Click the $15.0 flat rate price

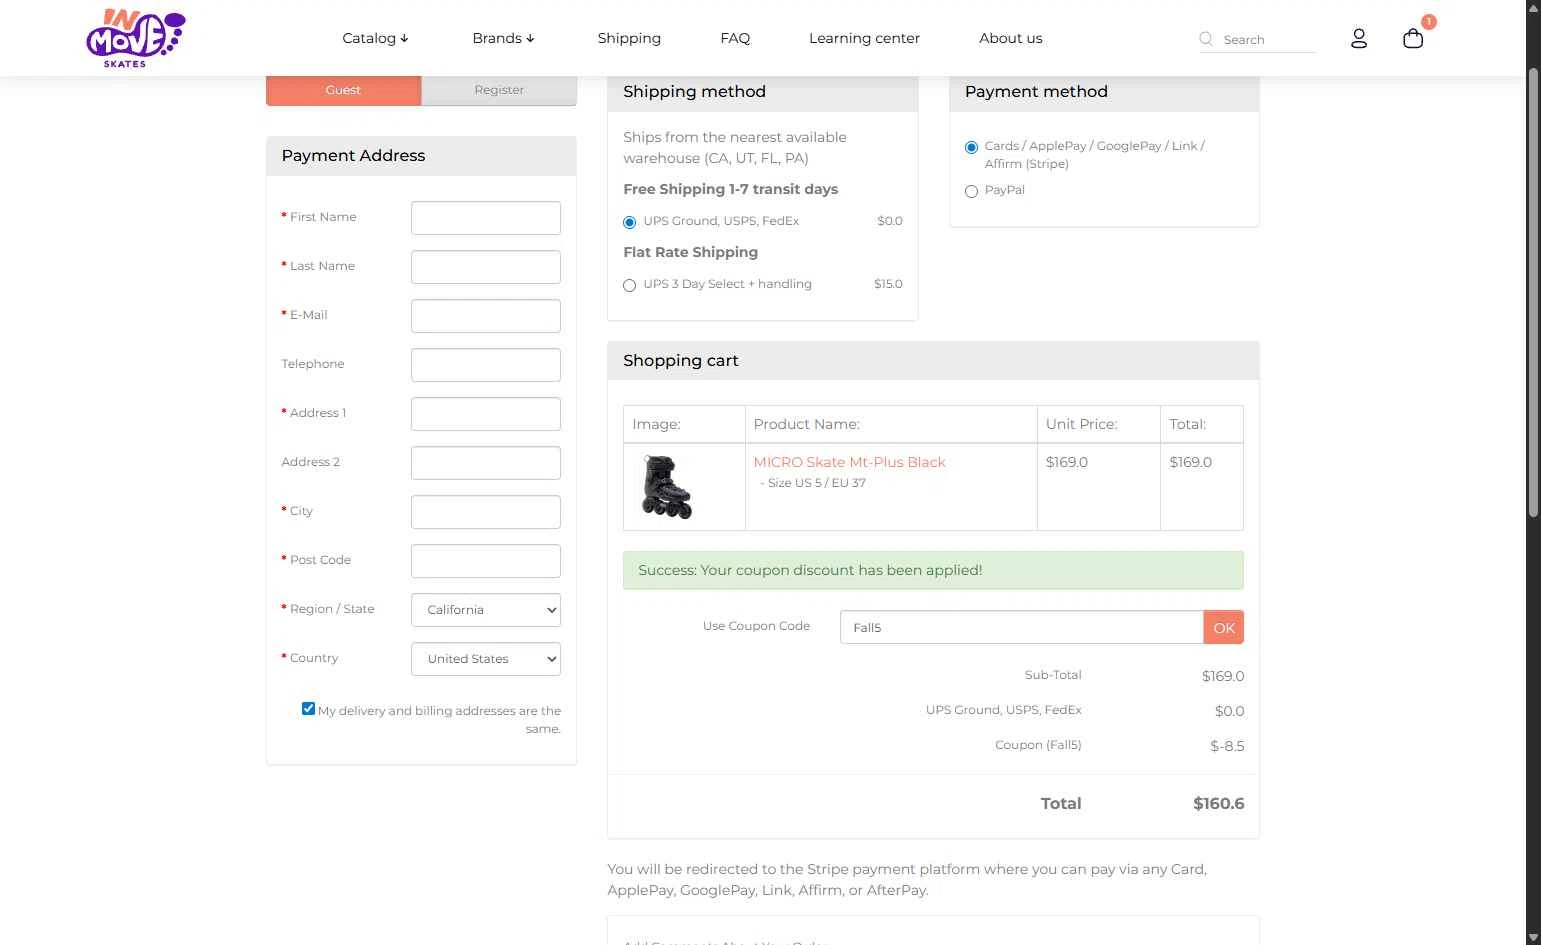(888, 284)
